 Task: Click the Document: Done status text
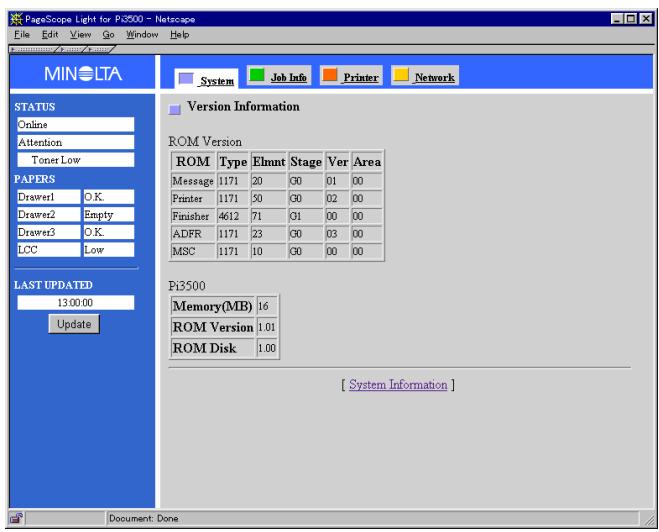[x=143, y=518]
